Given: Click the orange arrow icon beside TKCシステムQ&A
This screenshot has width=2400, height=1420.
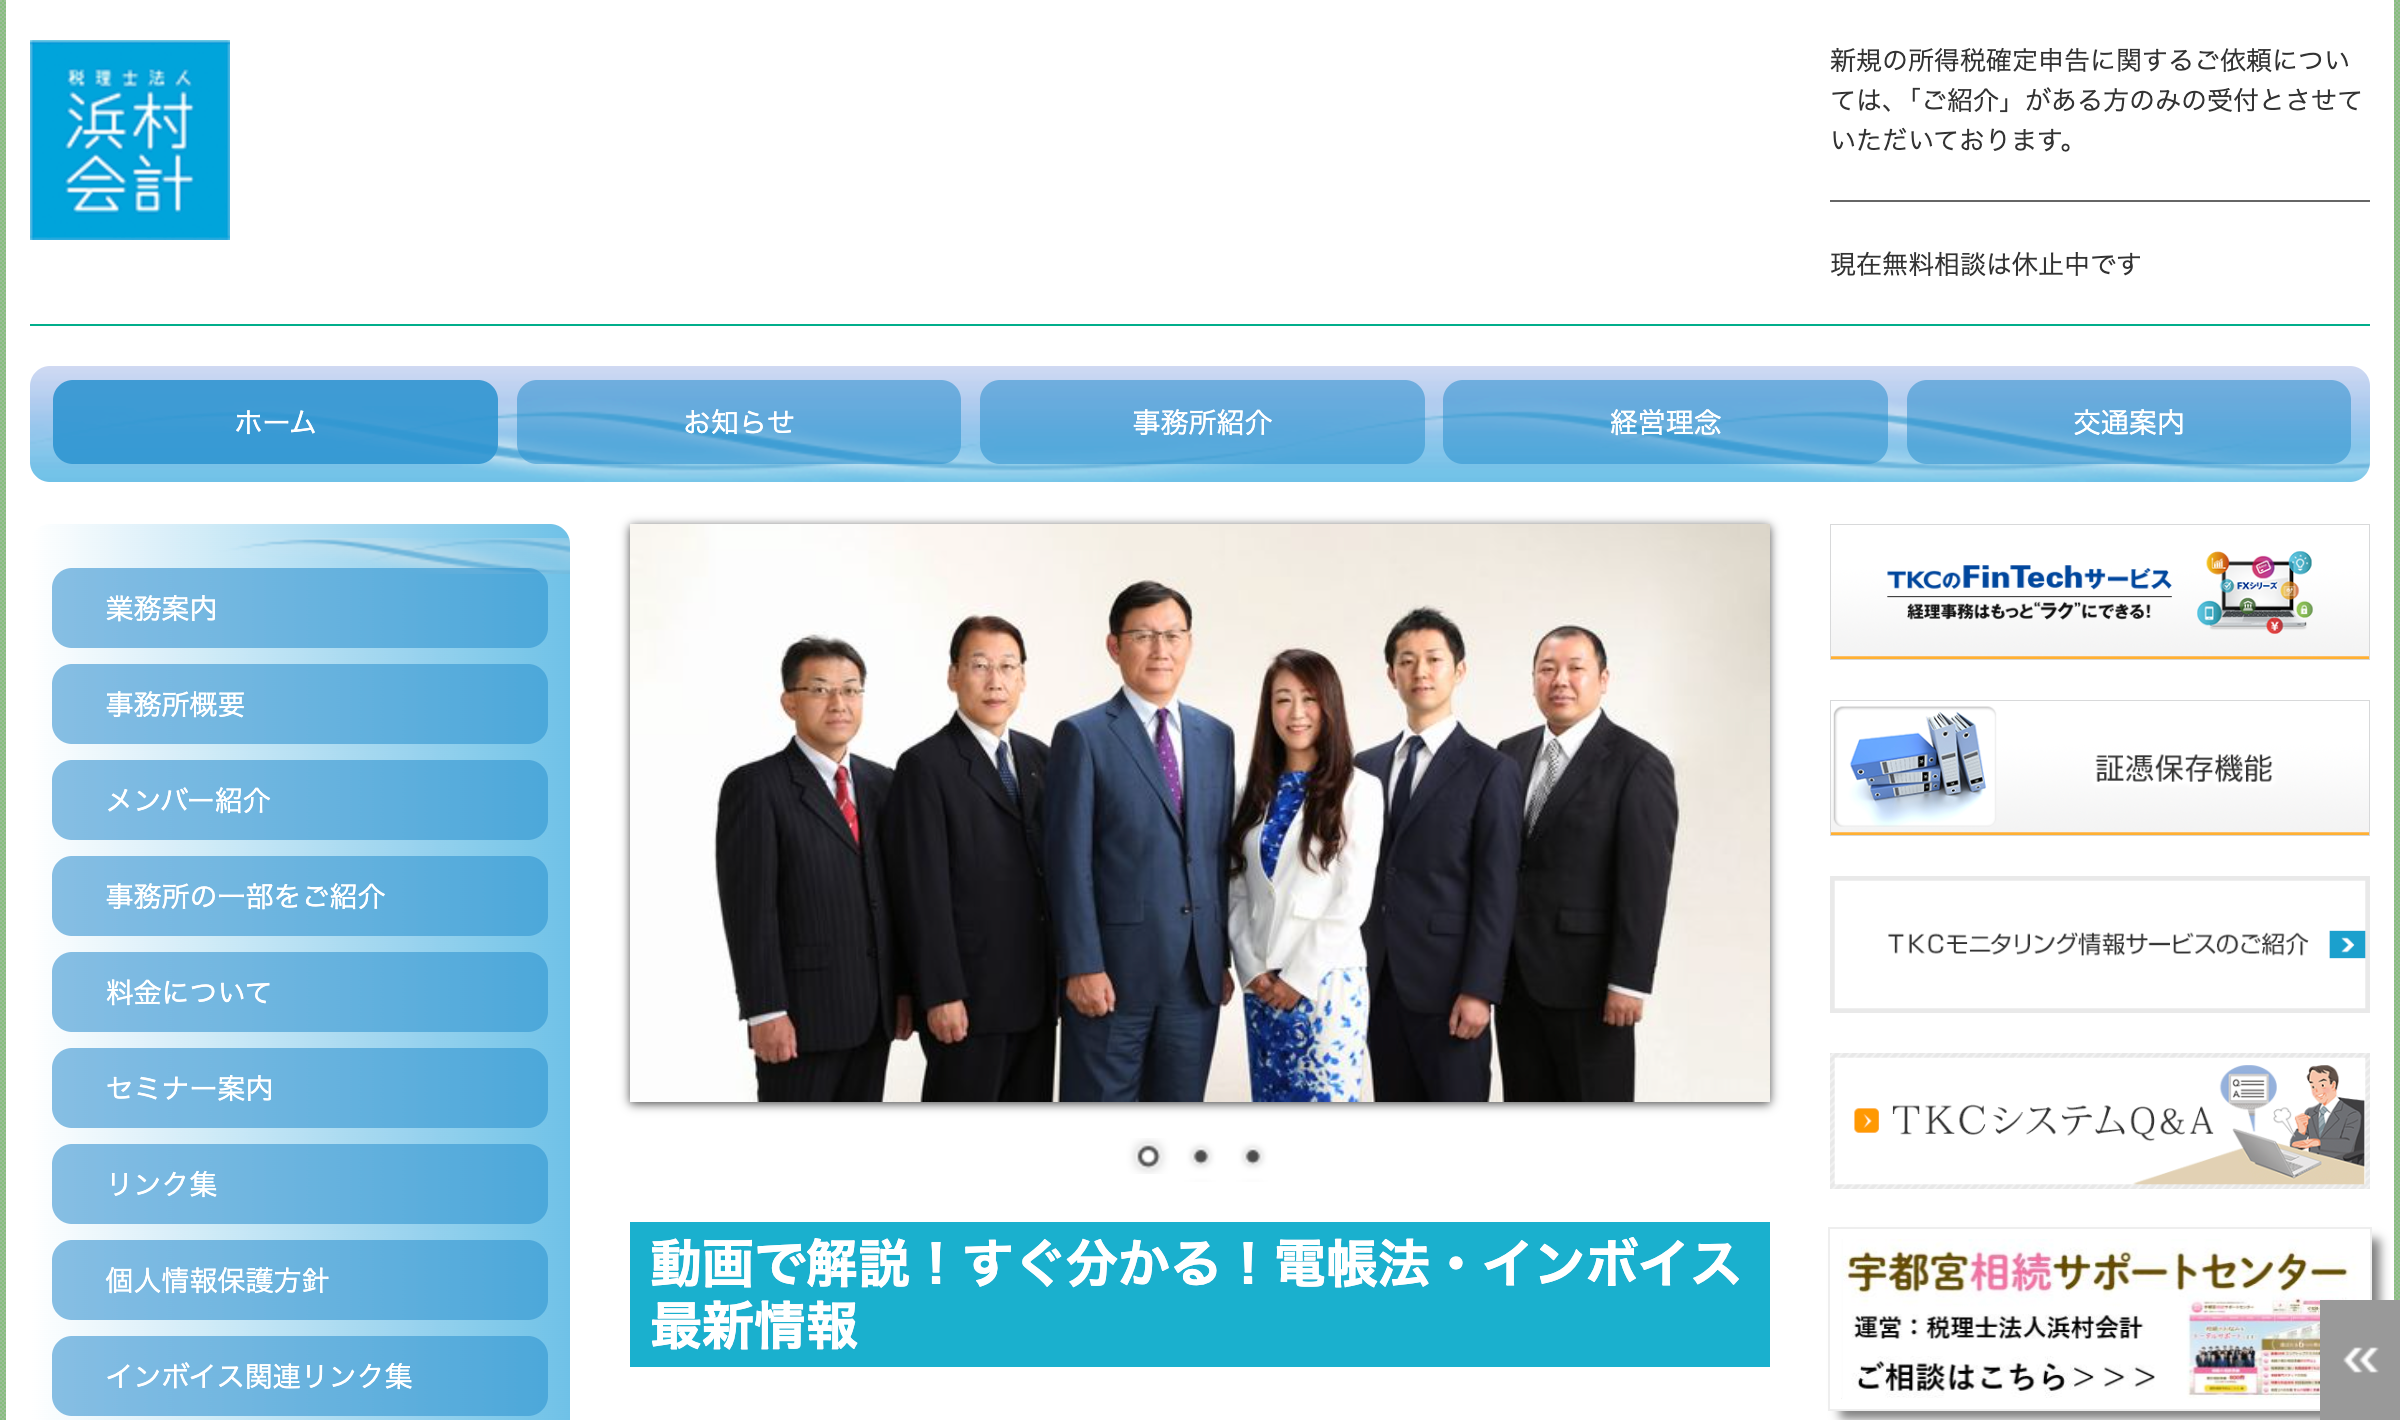Looking at the screenshot, I should [1865, 1120].
